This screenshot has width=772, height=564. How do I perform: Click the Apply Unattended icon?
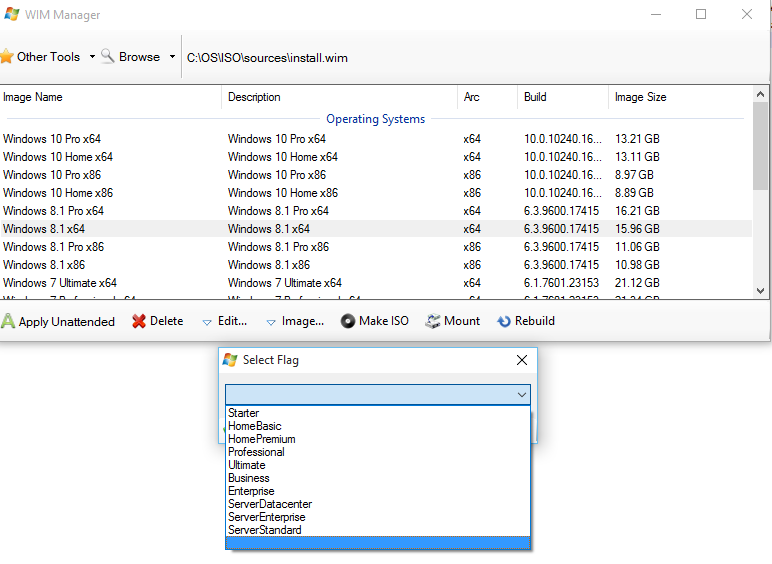tap(8, 321)
